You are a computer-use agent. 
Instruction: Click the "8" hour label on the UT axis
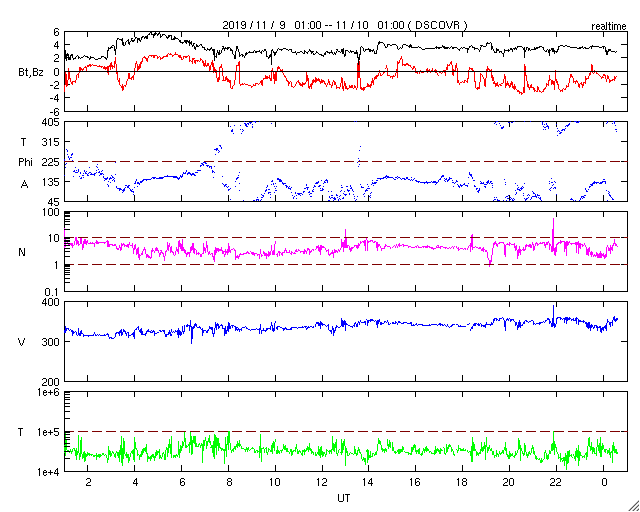[228, 481]
